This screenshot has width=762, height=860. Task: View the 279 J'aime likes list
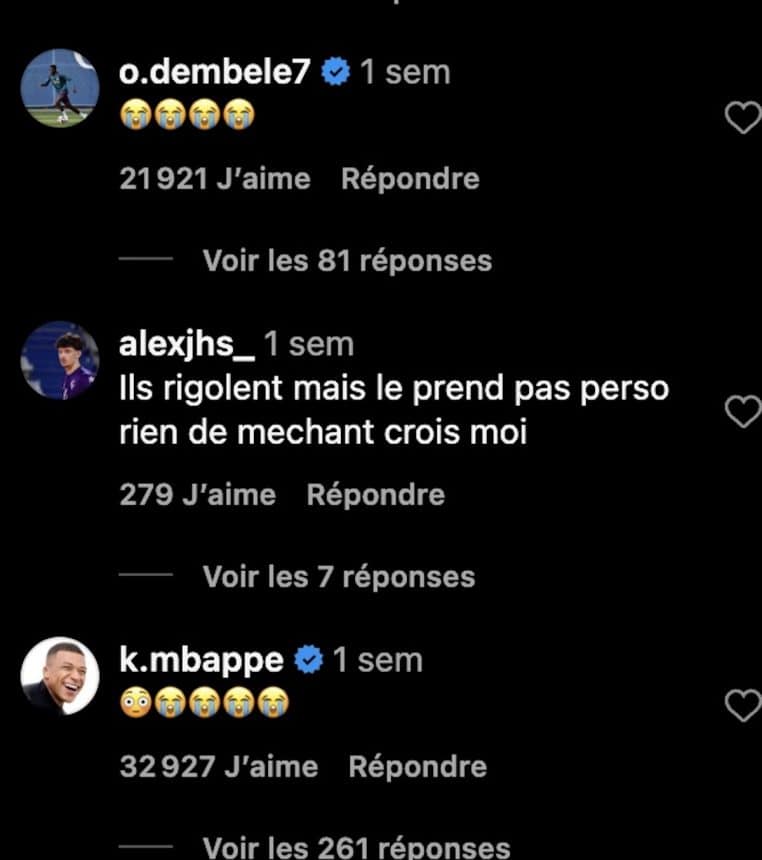pos(197,495)
